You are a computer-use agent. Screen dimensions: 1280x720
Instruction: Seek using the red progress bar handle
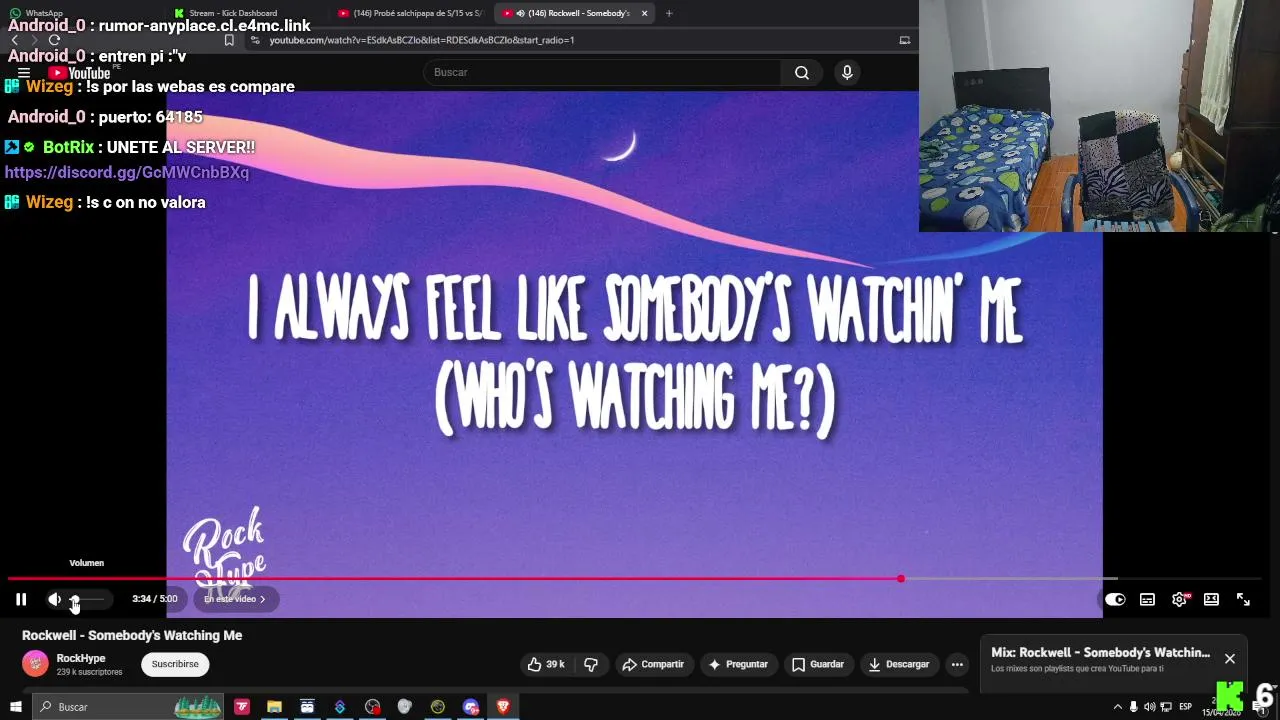(x=901, y=579)
